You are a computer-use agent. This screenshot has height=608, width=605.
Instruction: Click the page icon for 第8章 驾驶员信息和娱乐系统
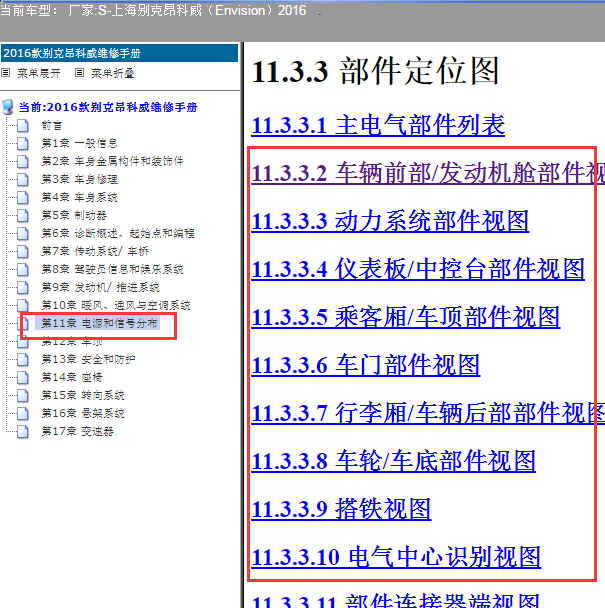point(22,269)
